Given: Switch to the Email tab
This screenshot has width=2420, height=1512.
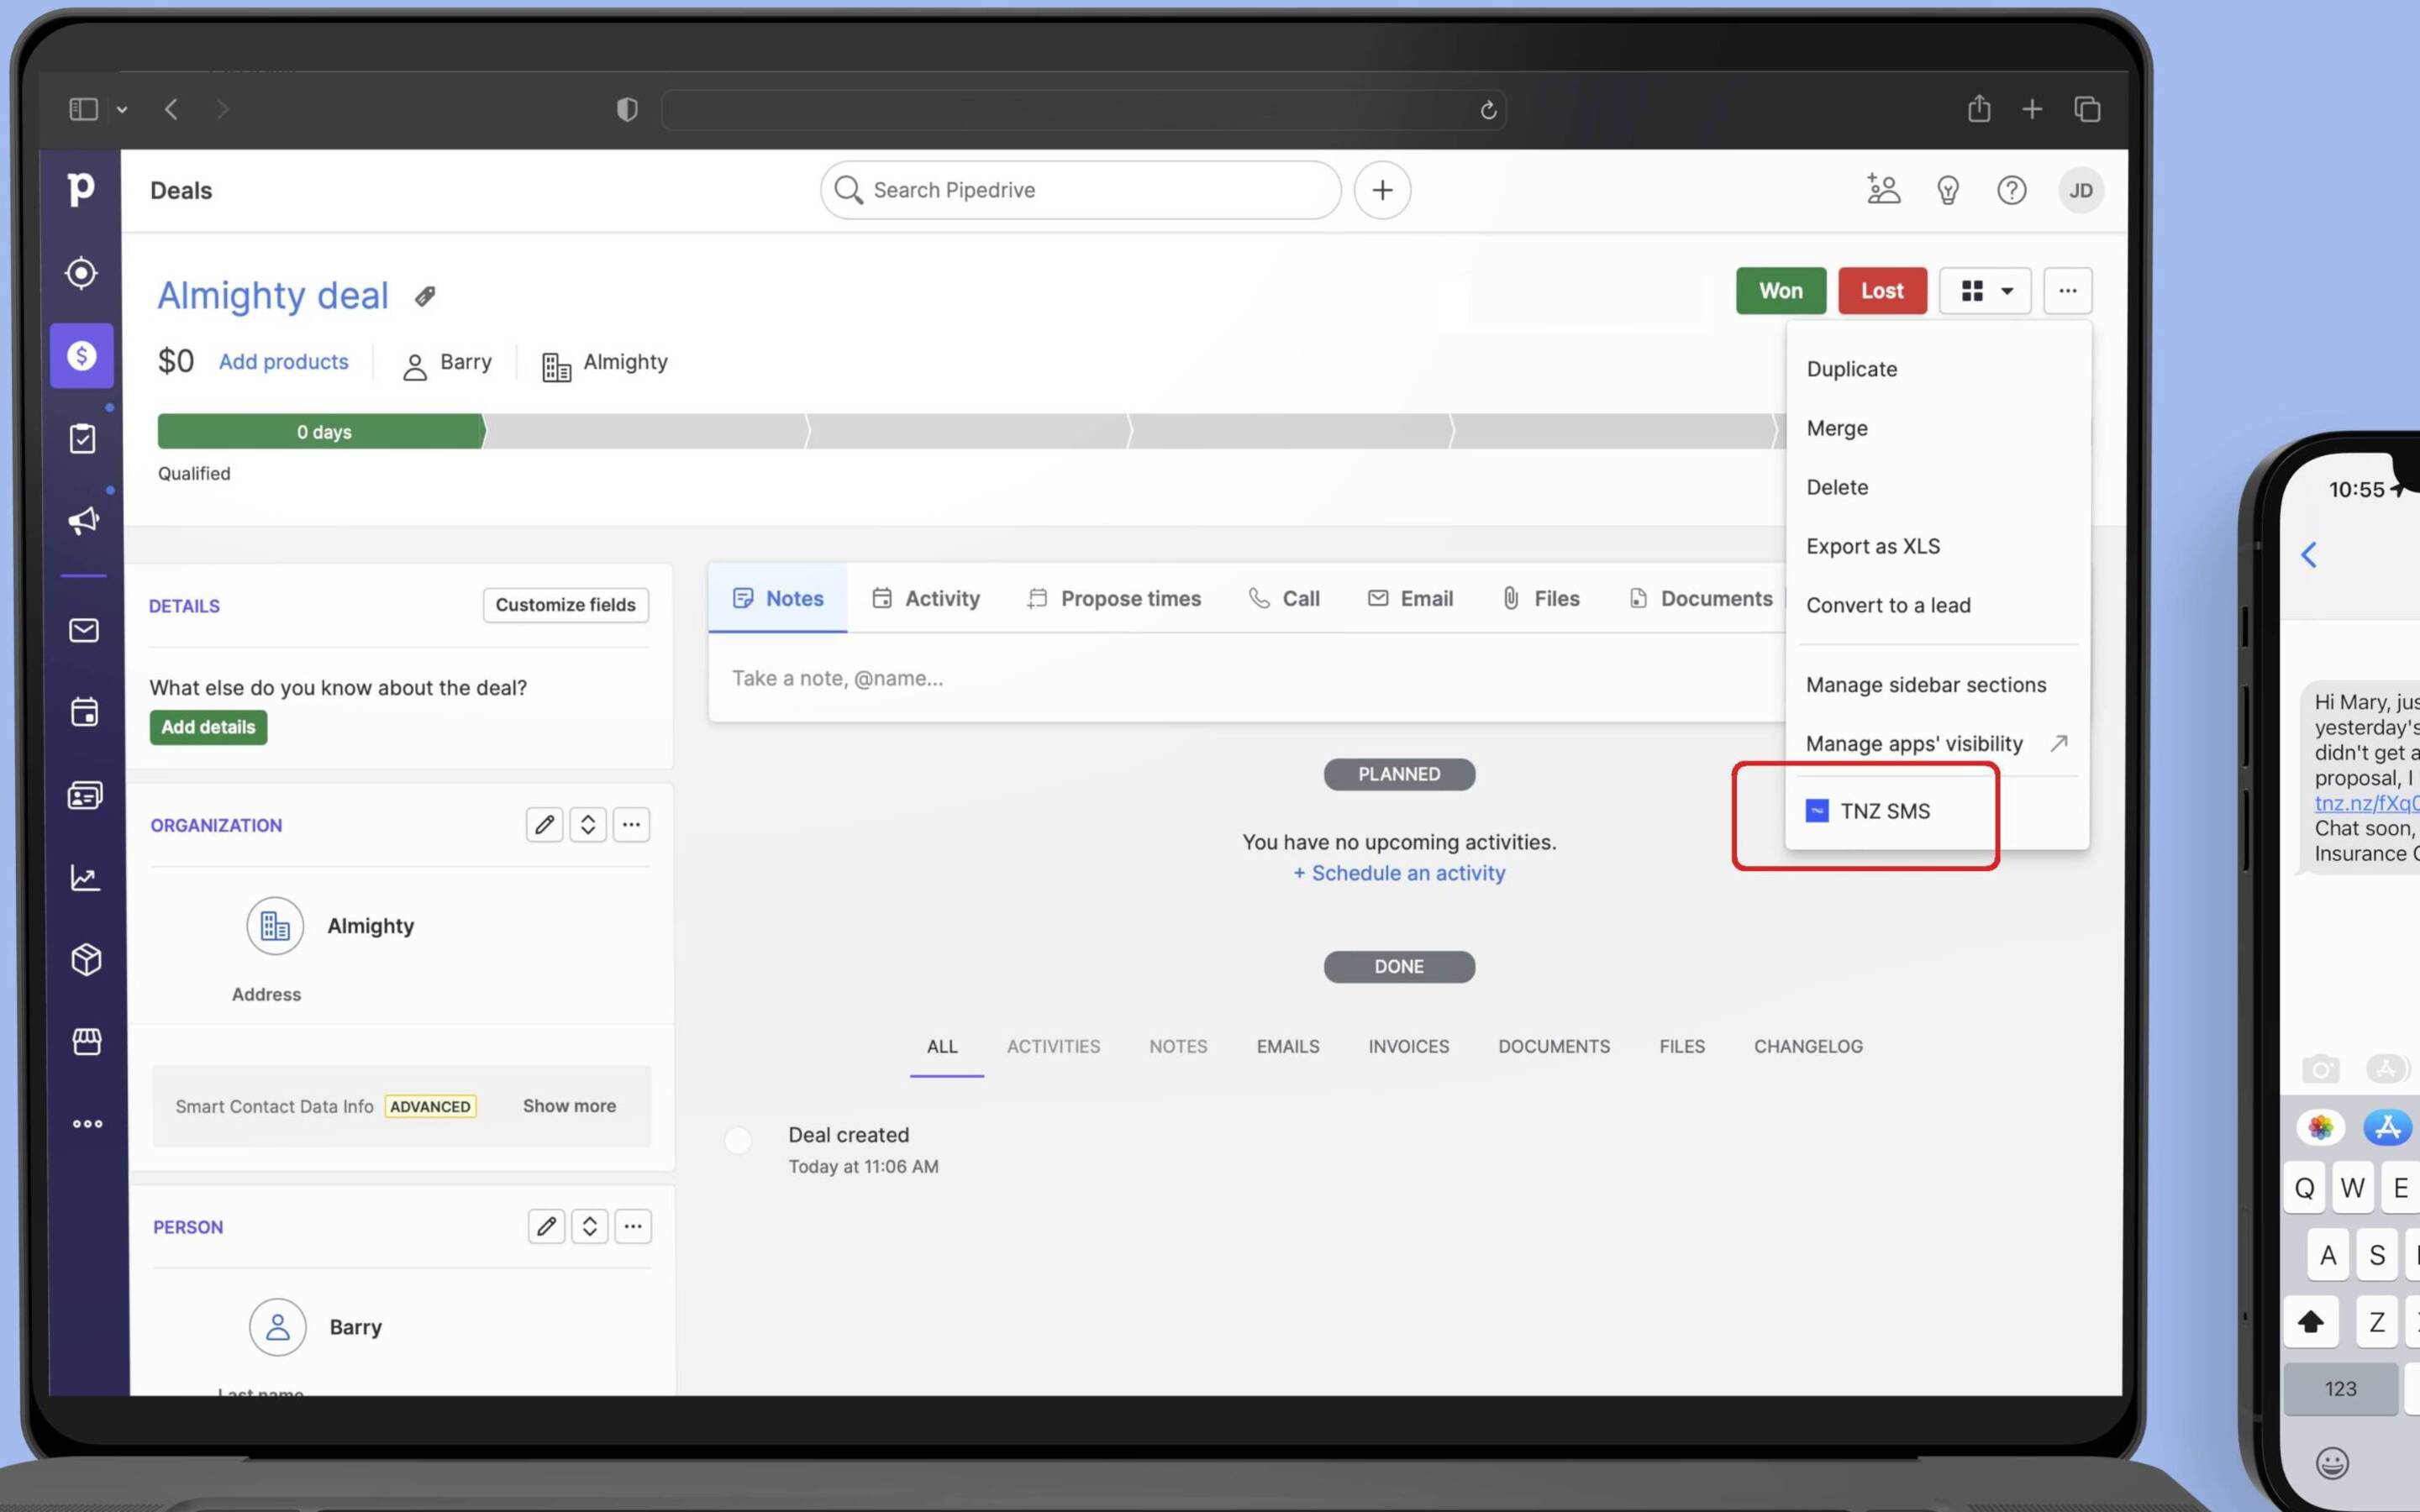Looking at the screenshot, I should (x=1410, y=598).
